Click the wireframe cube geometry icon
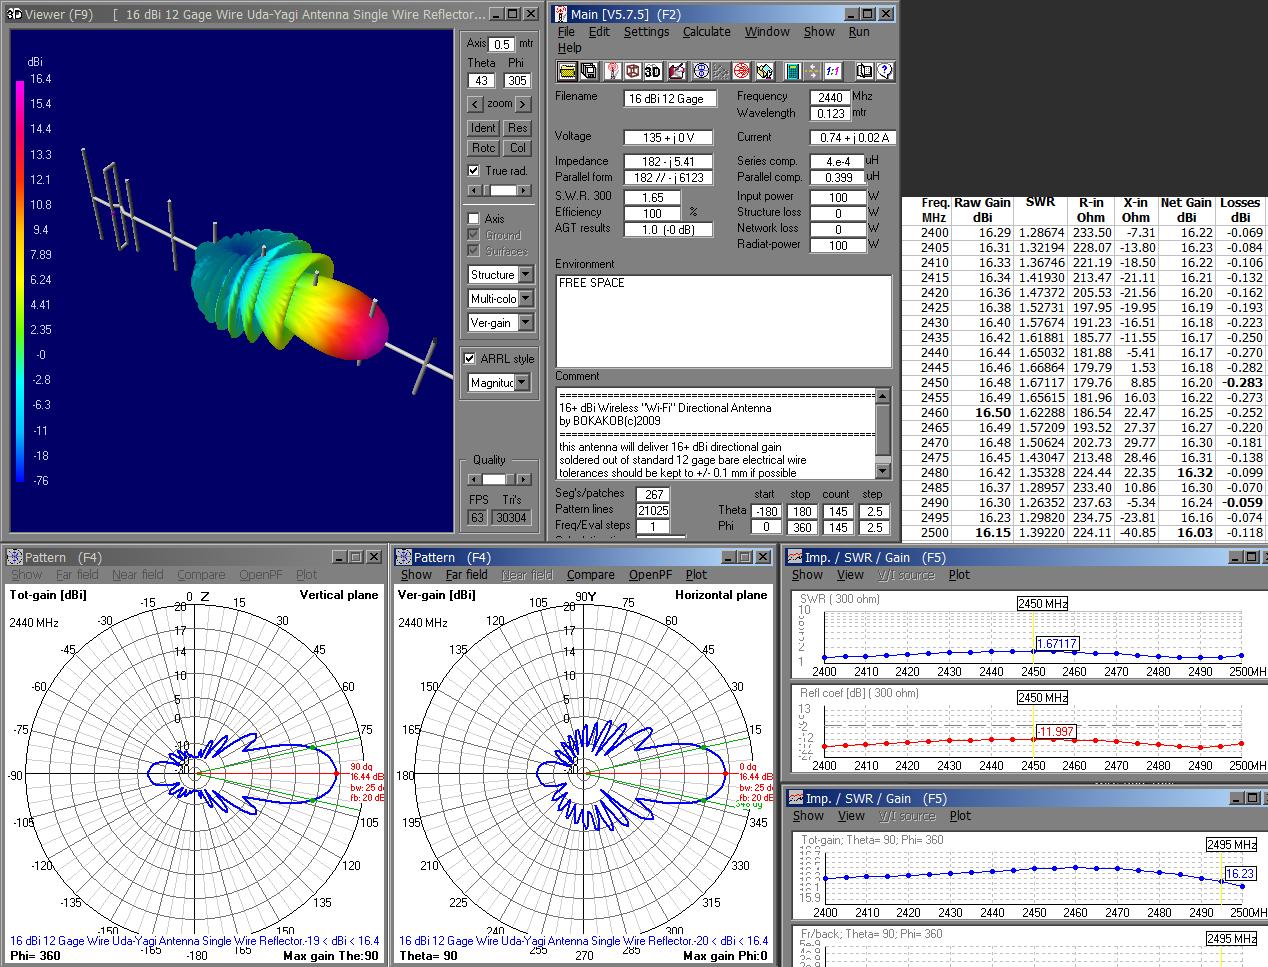This screenshot has width=1268, height=967. (632, 71)
